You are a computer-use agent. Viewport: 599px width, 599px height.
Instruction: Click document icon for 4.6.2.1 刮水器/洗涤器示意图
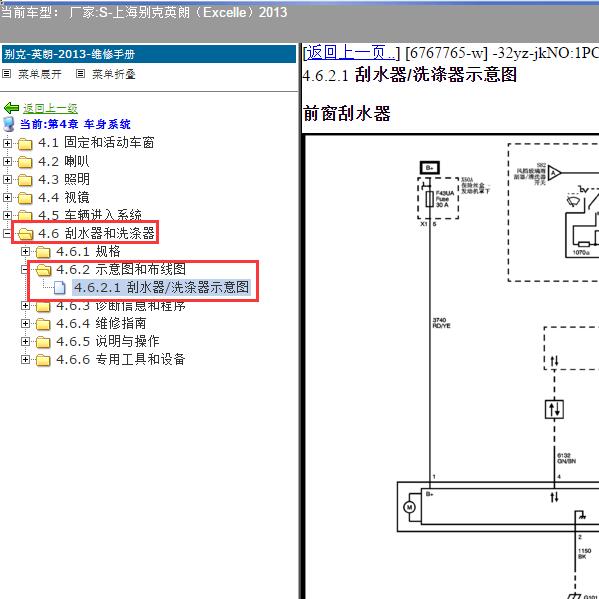(60, 288)
